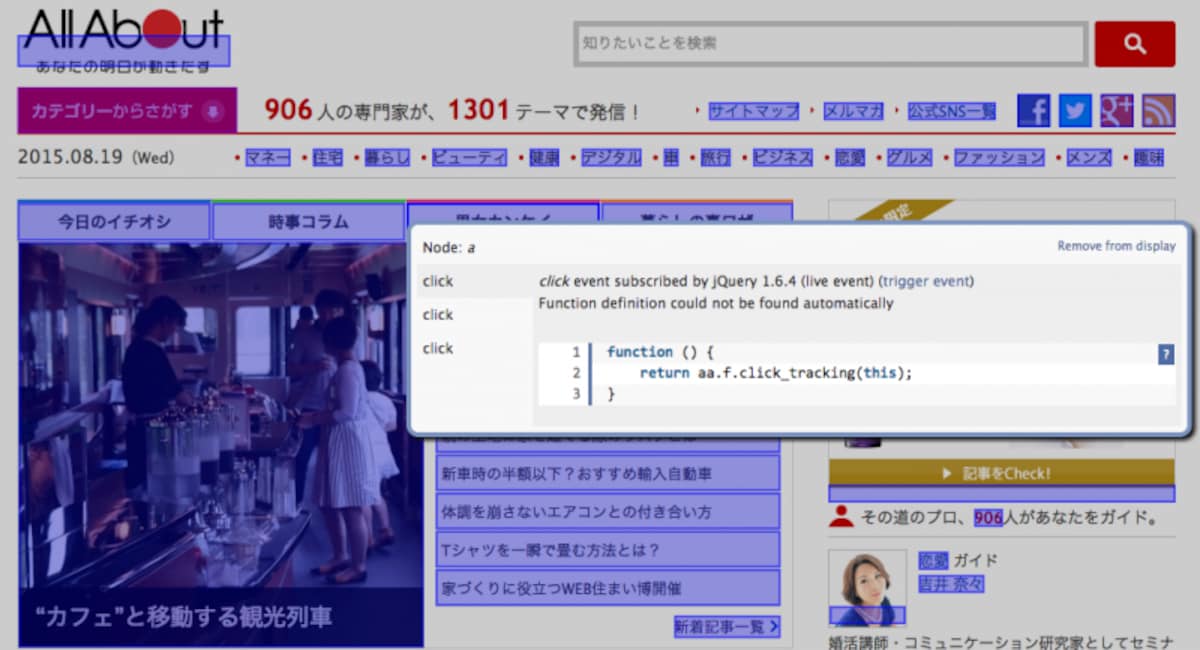Select the 恋愛 link in the category bar
Screen dimensions: 1200x650
pos(850,158)
